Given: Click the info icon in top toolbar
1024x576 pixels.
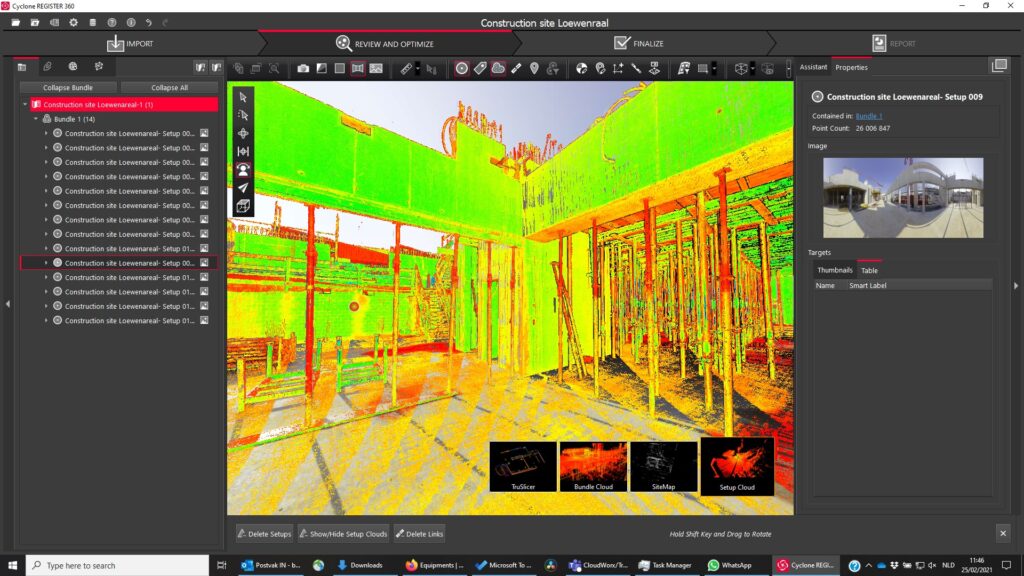Looking at the screenshot, I should (x=131, y=22).
